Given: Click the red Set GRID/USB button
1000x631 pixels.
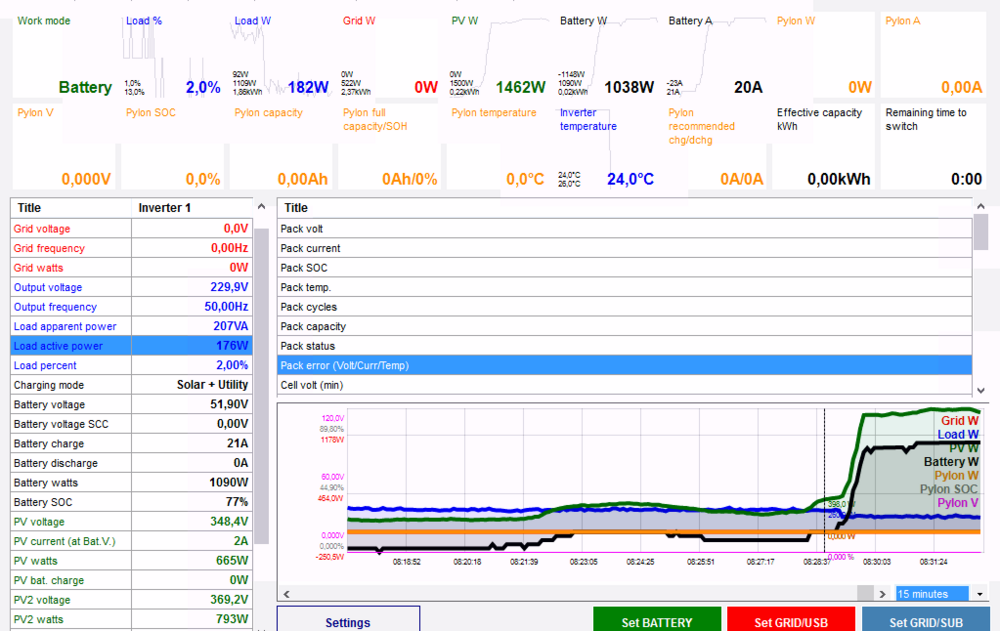Looking at the screenshot, I should 790,620.
